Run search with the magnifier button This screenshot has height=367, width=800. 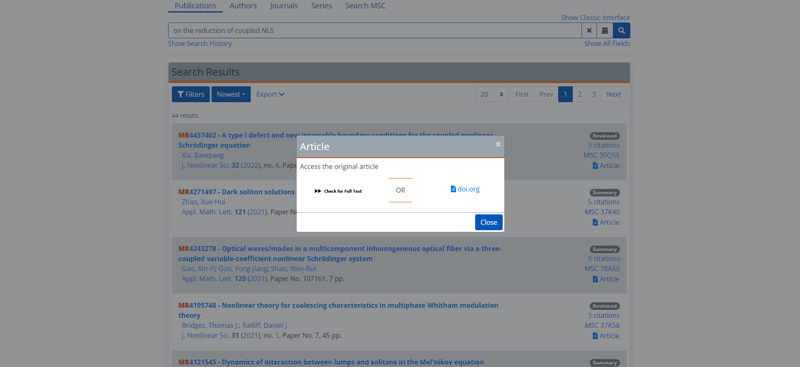pos(621,31)
